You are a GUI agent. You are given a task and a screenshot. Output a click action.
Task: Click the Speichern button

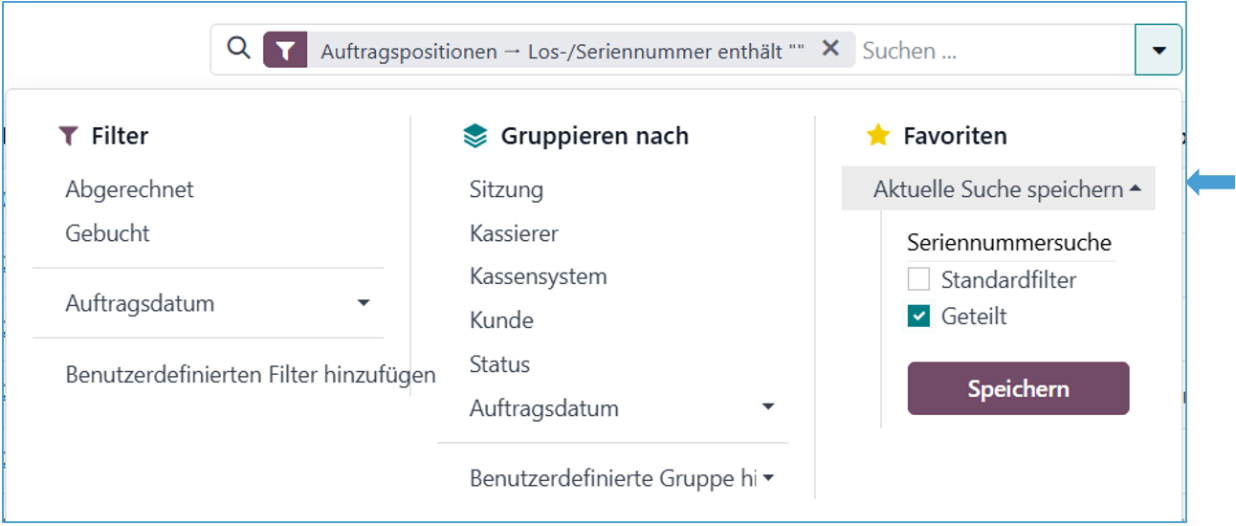pos(1018,389)
